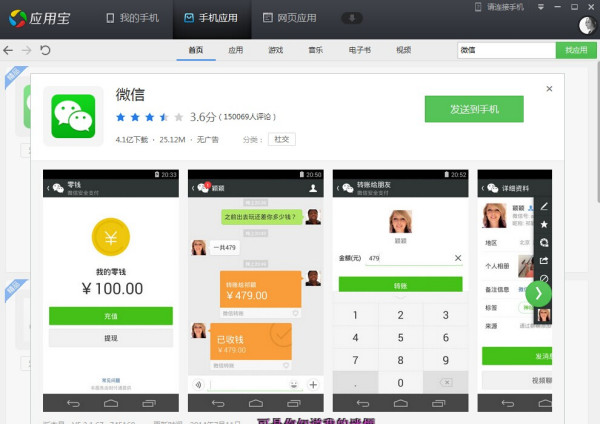Click the search box containing 微信
The width and height of the screenshot is (600, 424).
pyautogui.click(x=506, y=50)
